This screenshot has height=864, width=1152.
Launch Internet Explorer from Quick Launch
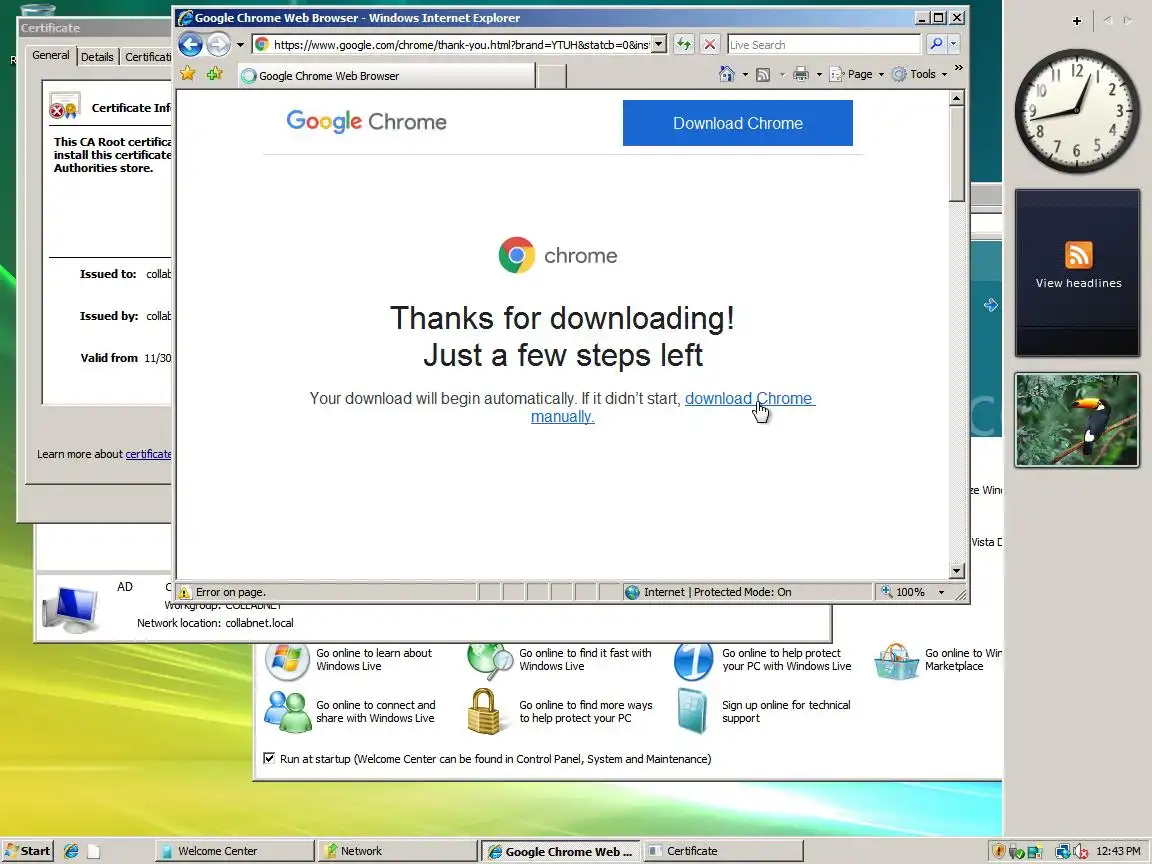click(x=71, y=851)
